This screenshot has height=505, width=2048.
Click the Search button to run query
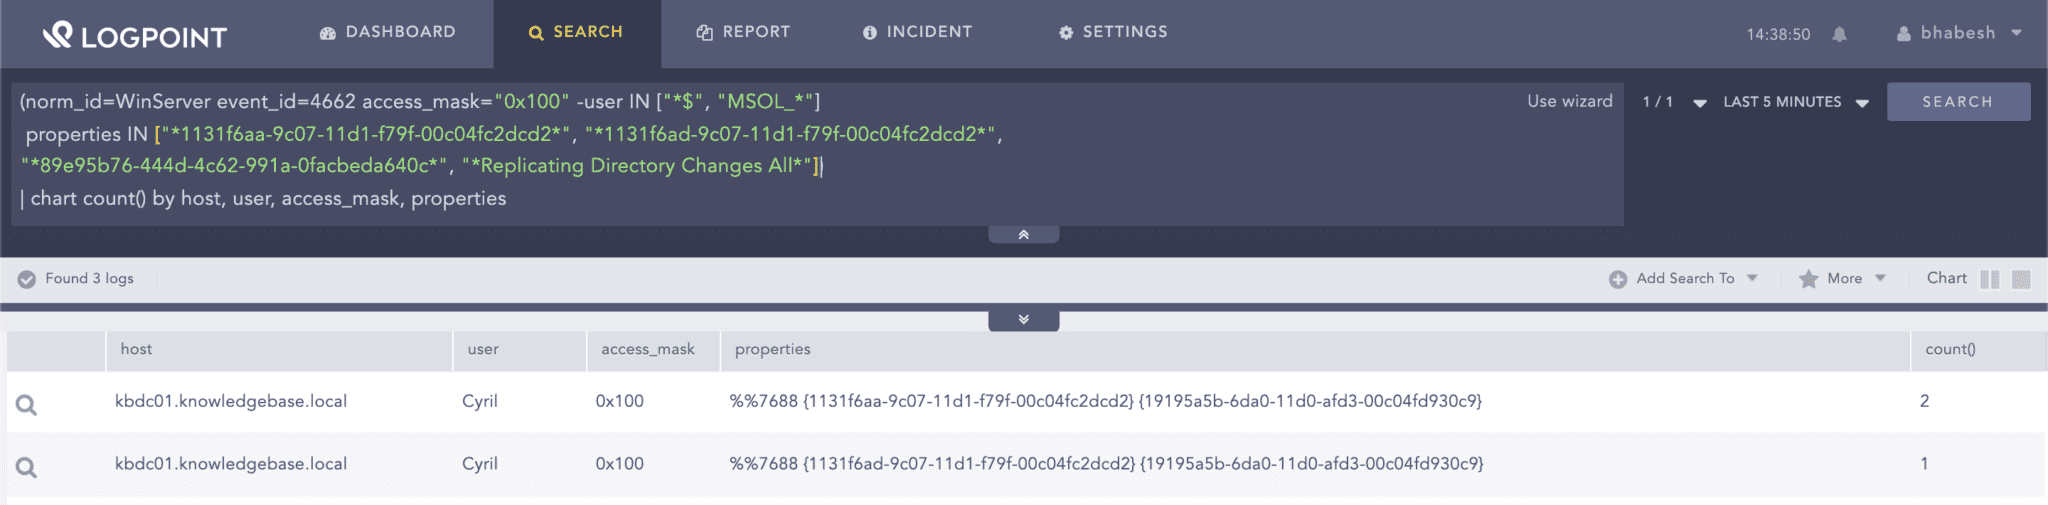point(1957,102)
